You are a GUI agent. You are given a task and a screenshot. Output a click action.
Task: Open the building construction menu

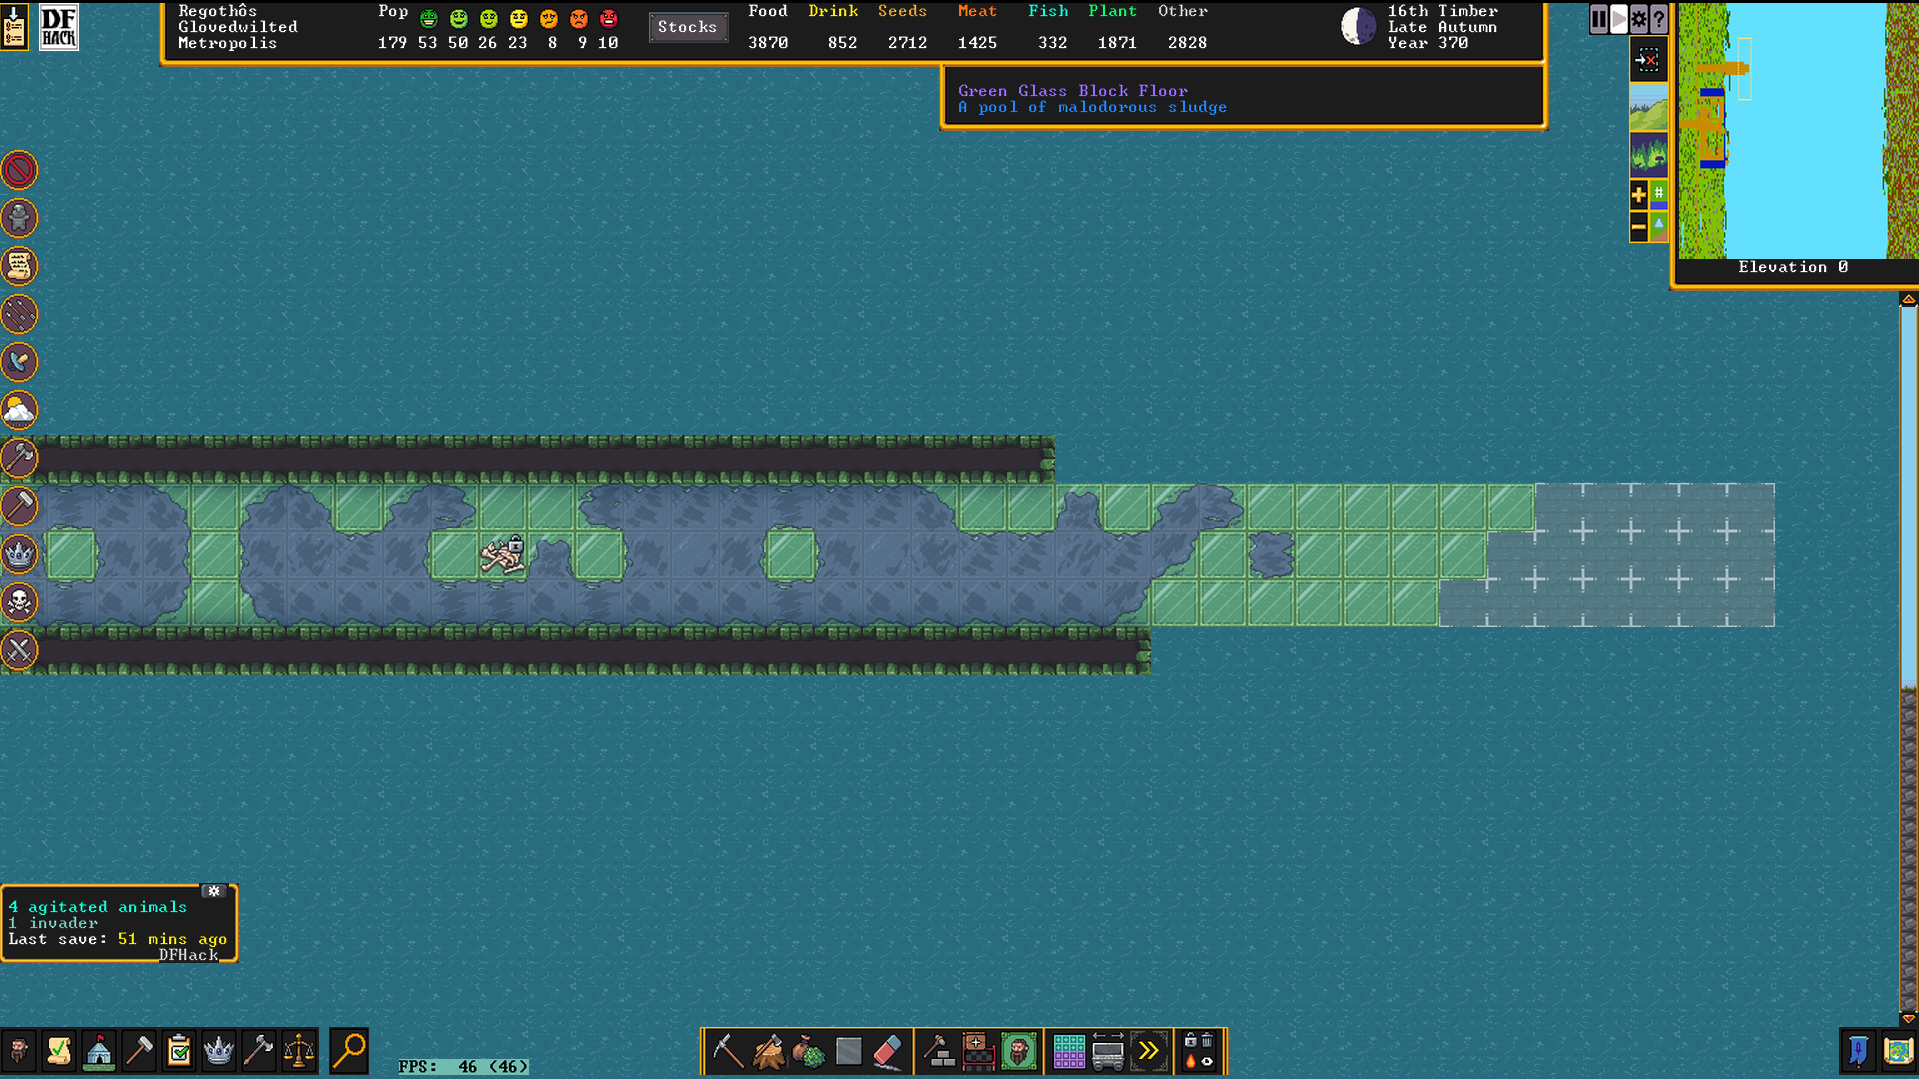pyautogui.click(x=938, y=1051)
